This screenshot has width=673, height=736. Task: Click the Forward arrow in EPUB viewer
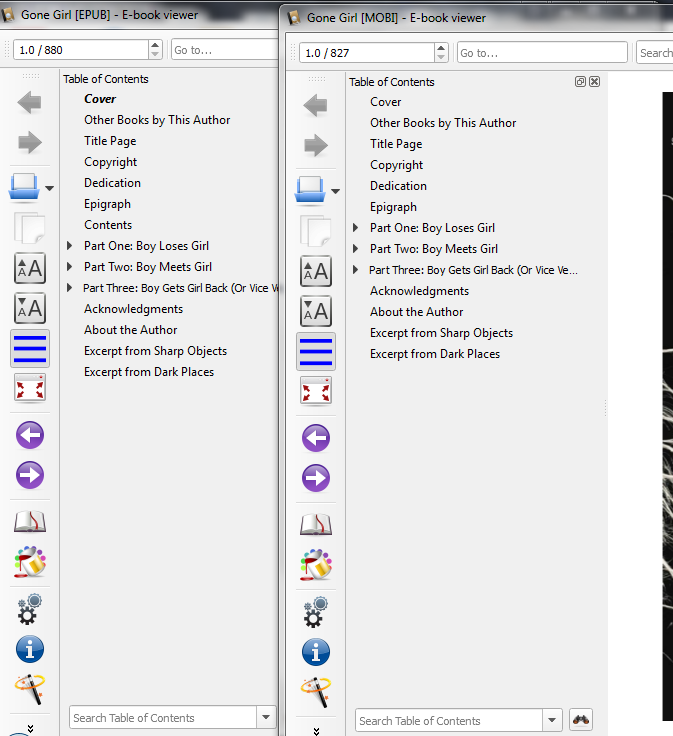tap(29, 142)
